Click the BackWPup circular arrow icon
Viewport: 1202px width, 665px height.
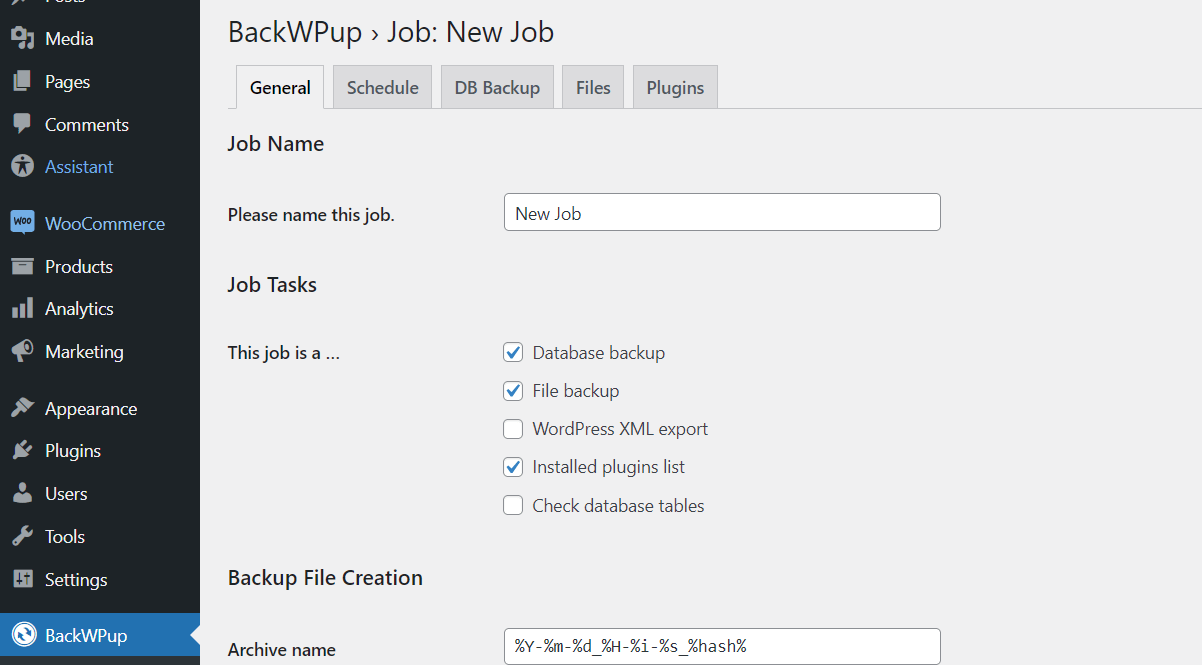click(x=23, y=635)
